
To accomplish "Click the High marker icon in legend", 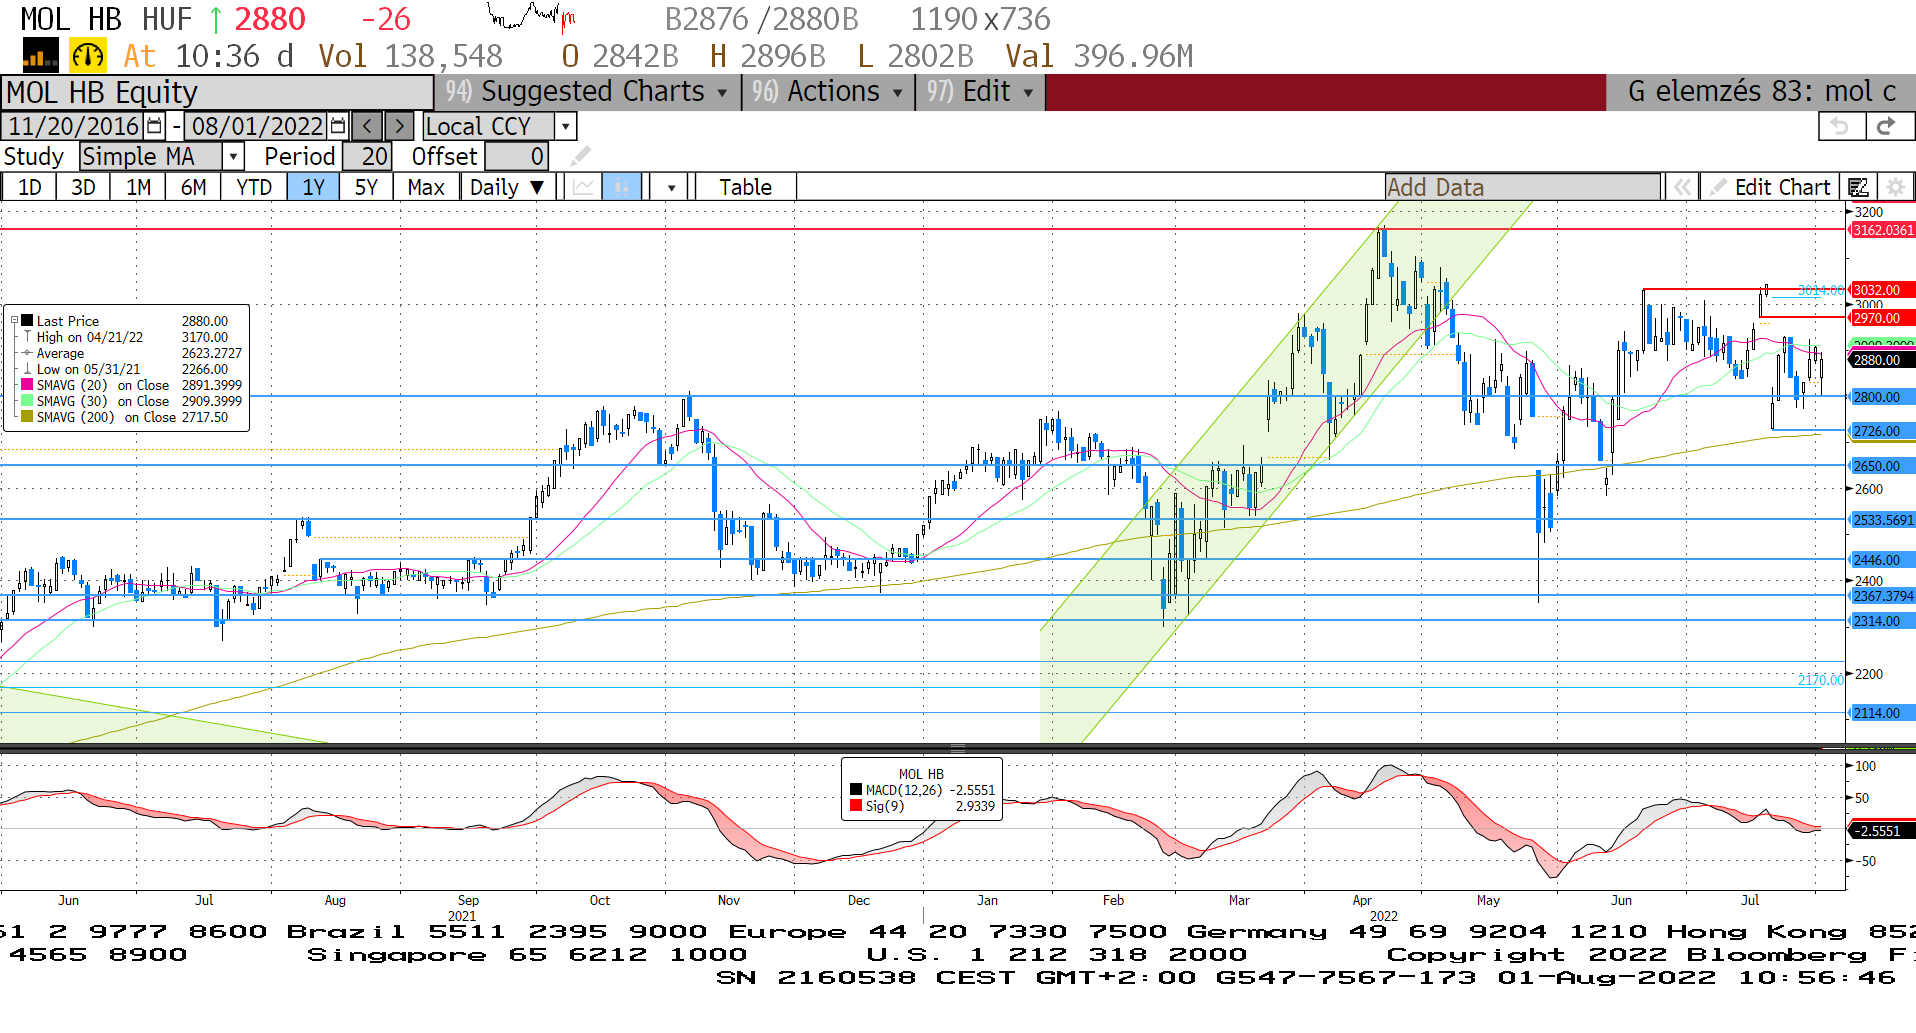I will point(27,337).
